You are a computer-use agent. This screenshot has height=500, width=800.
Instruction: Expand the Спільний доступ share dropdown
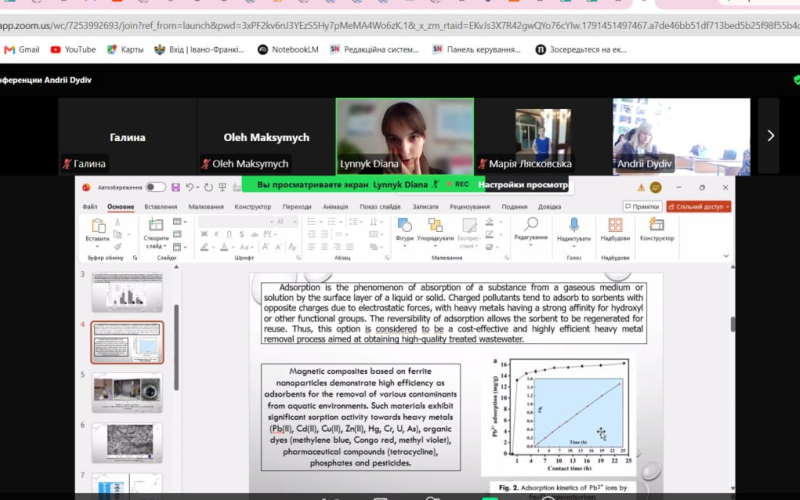[728, 207]
